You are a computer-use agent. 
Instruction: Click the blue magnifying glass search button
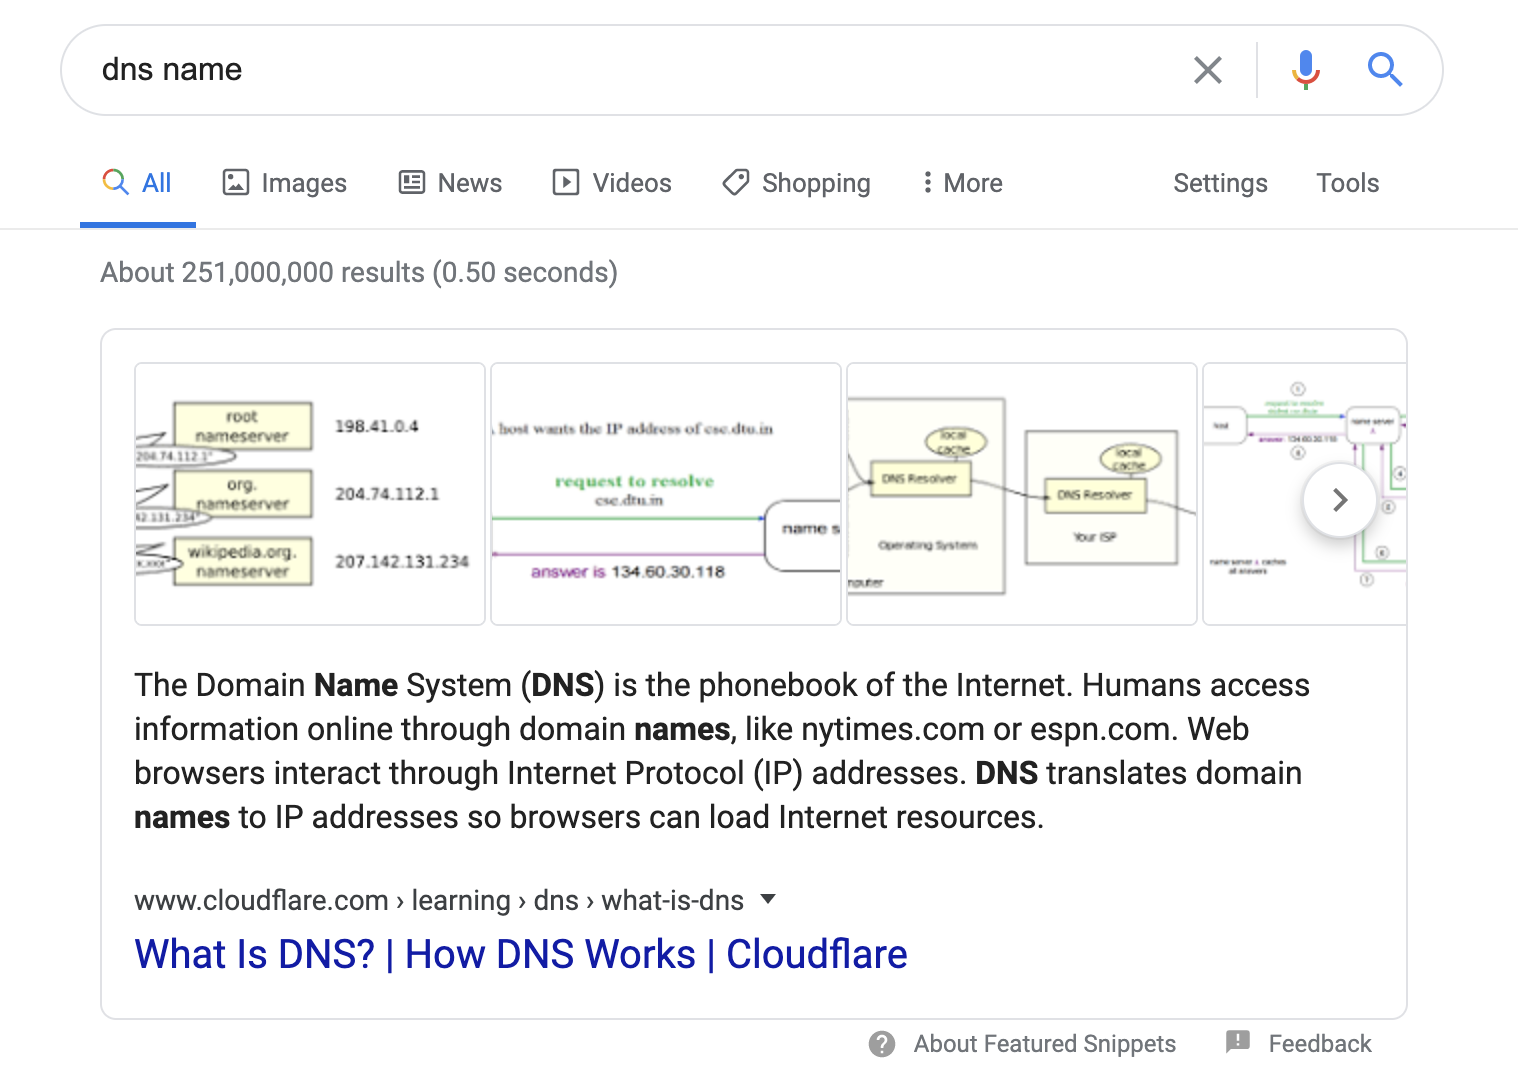pos(1385,70)
